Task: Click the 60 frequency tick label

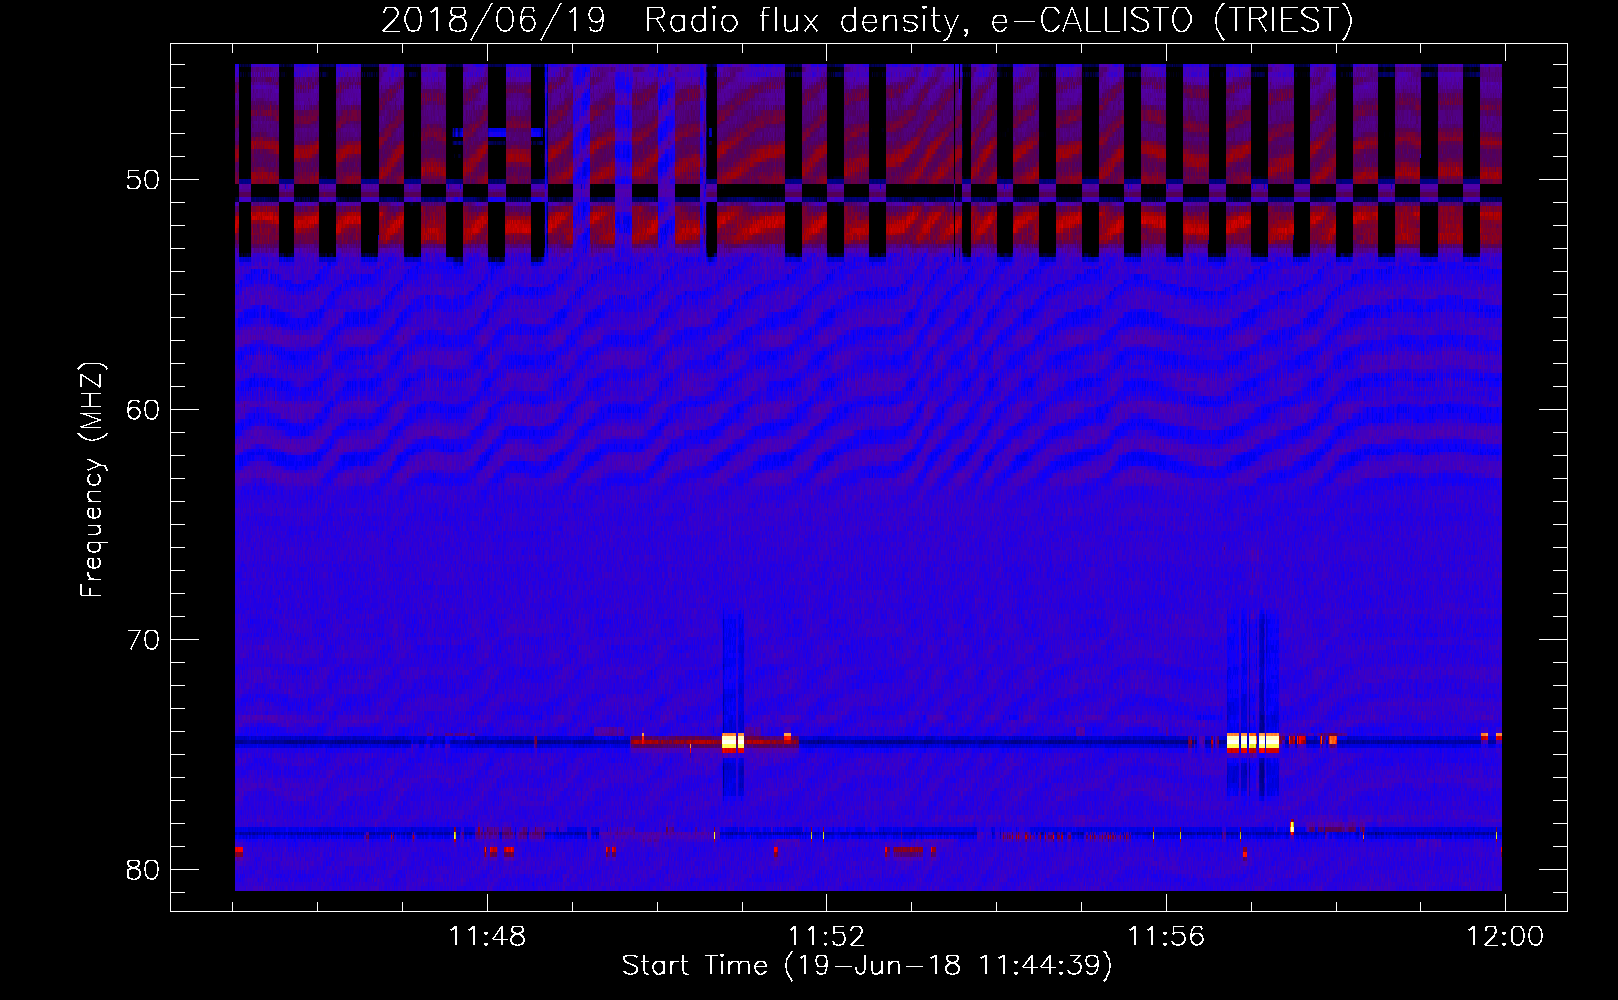Action: click(144, 410)
